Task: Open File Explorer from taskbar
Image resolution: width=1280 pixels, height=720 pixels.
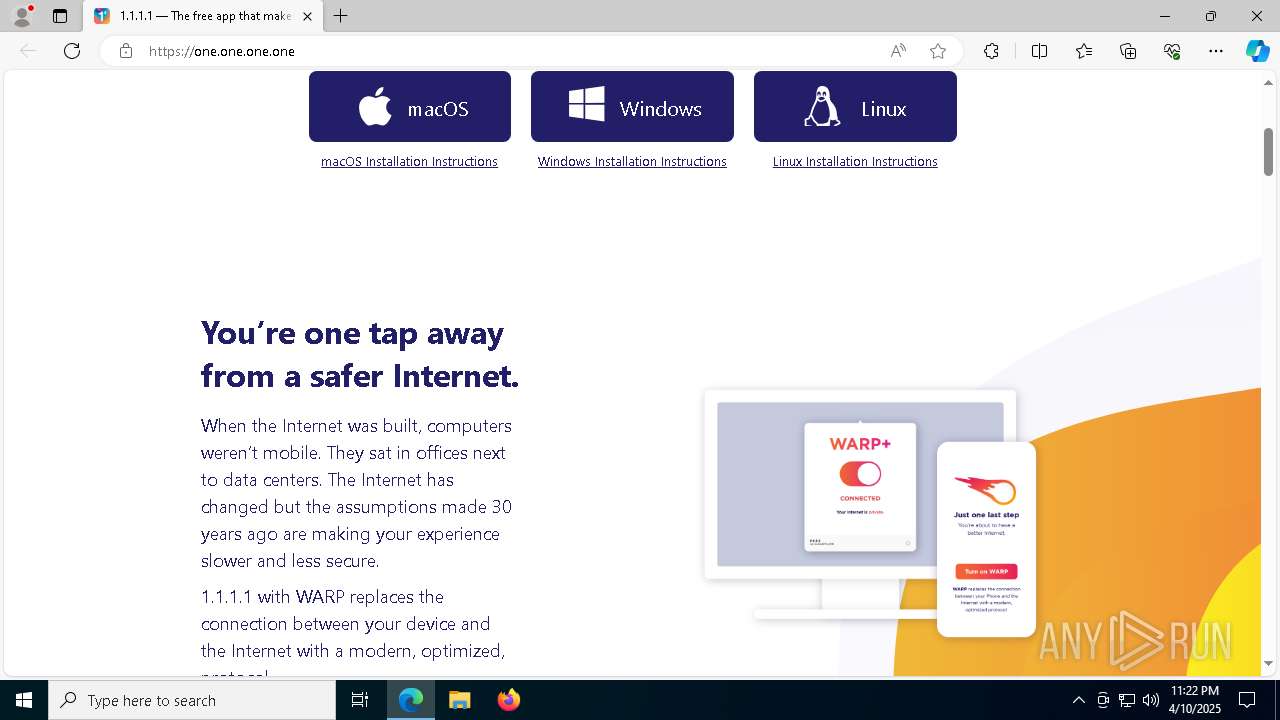Action: pos(459,700)
